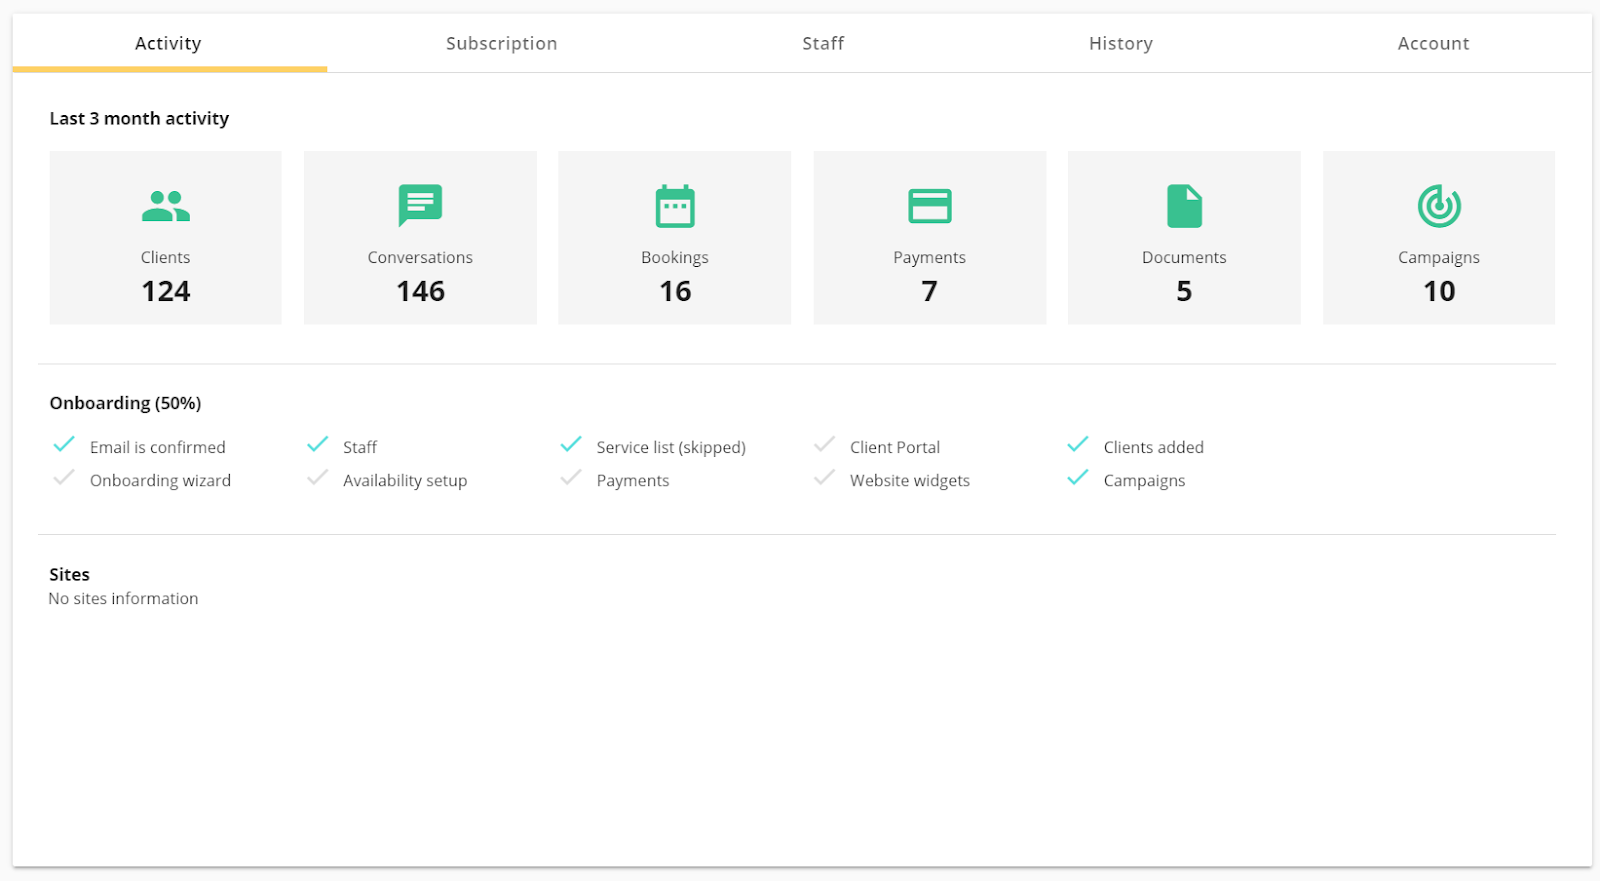Click the onboarding Campaigns checkmark
This screenshot has width=1600, height=881.
pyautogui.click(x=1078, y=477)
